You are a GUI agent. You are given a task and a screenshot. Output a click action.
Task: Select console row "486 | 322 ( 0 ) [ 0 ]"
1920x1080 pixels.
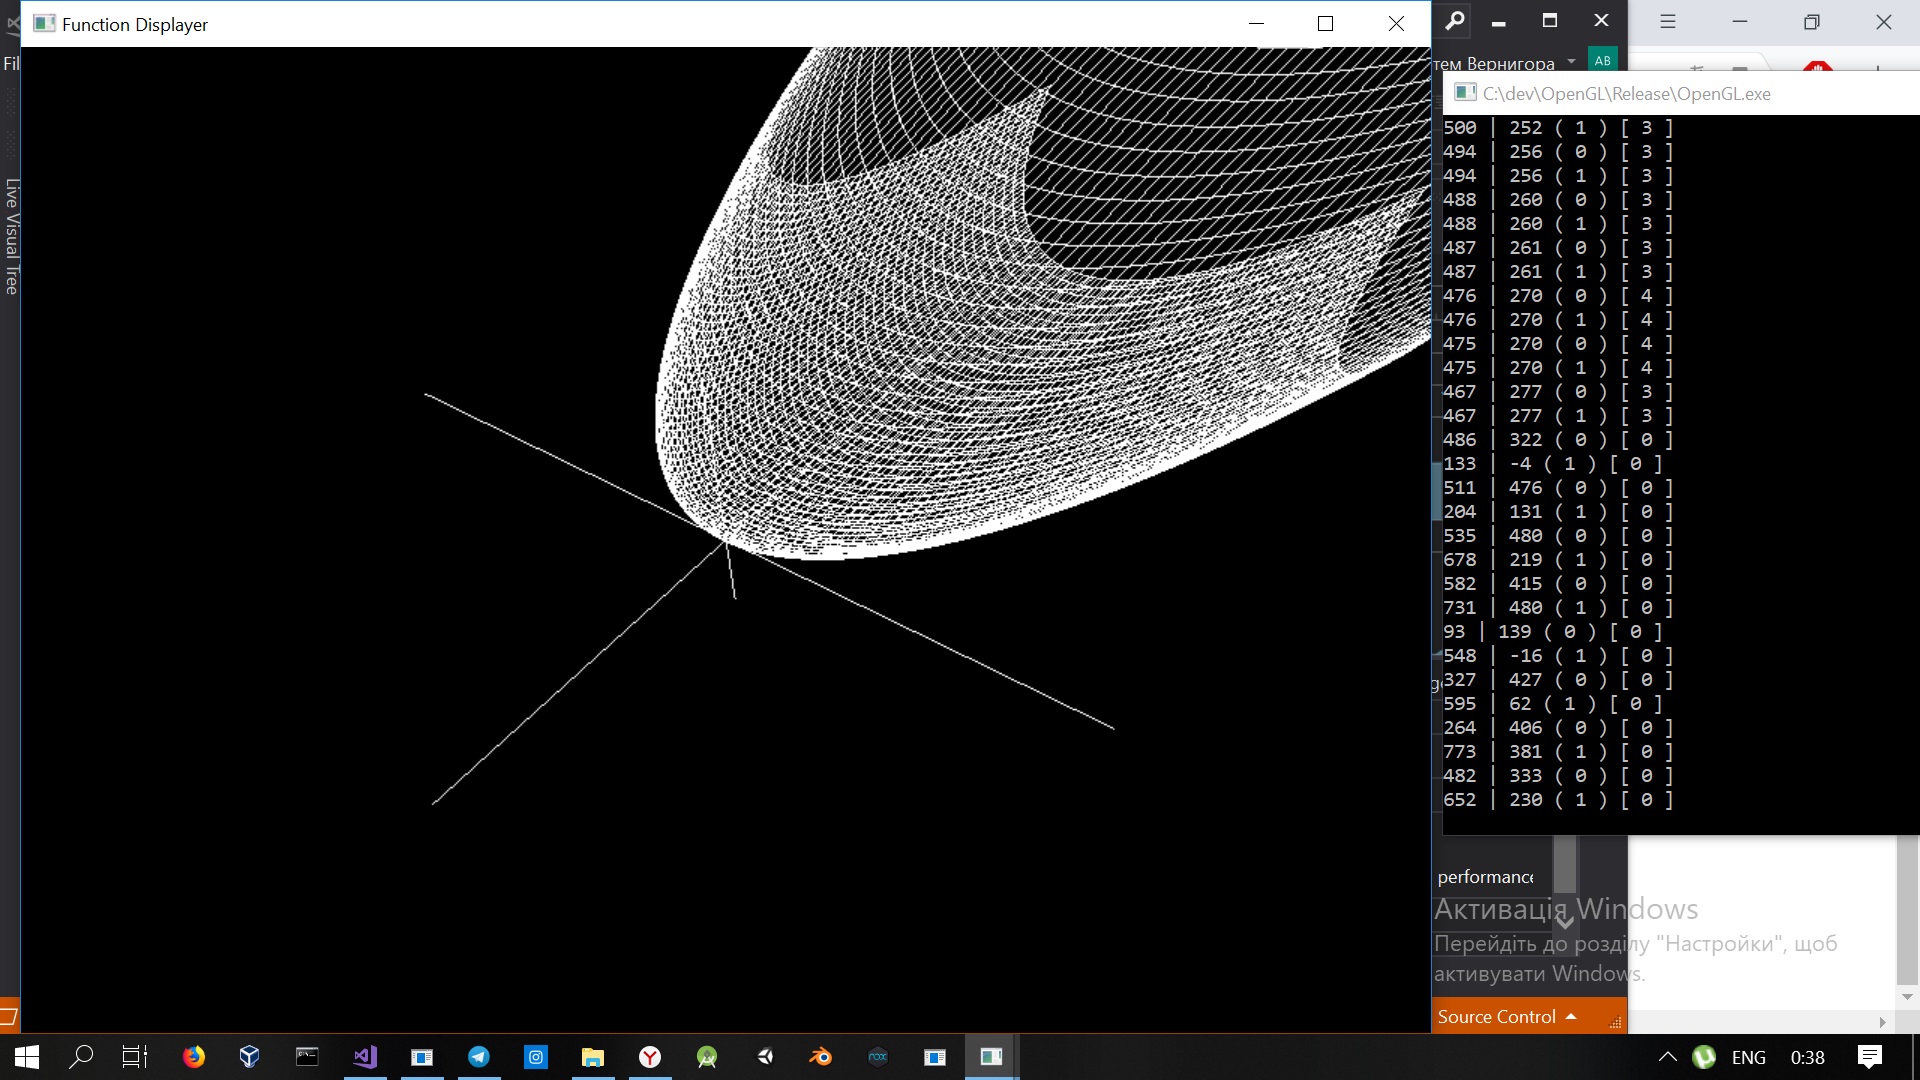[1558, 439]
